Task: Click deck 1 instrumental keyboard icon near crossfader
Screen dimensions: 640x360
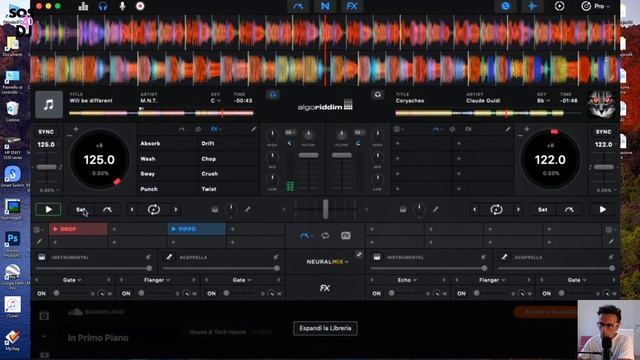Action: 215,209
